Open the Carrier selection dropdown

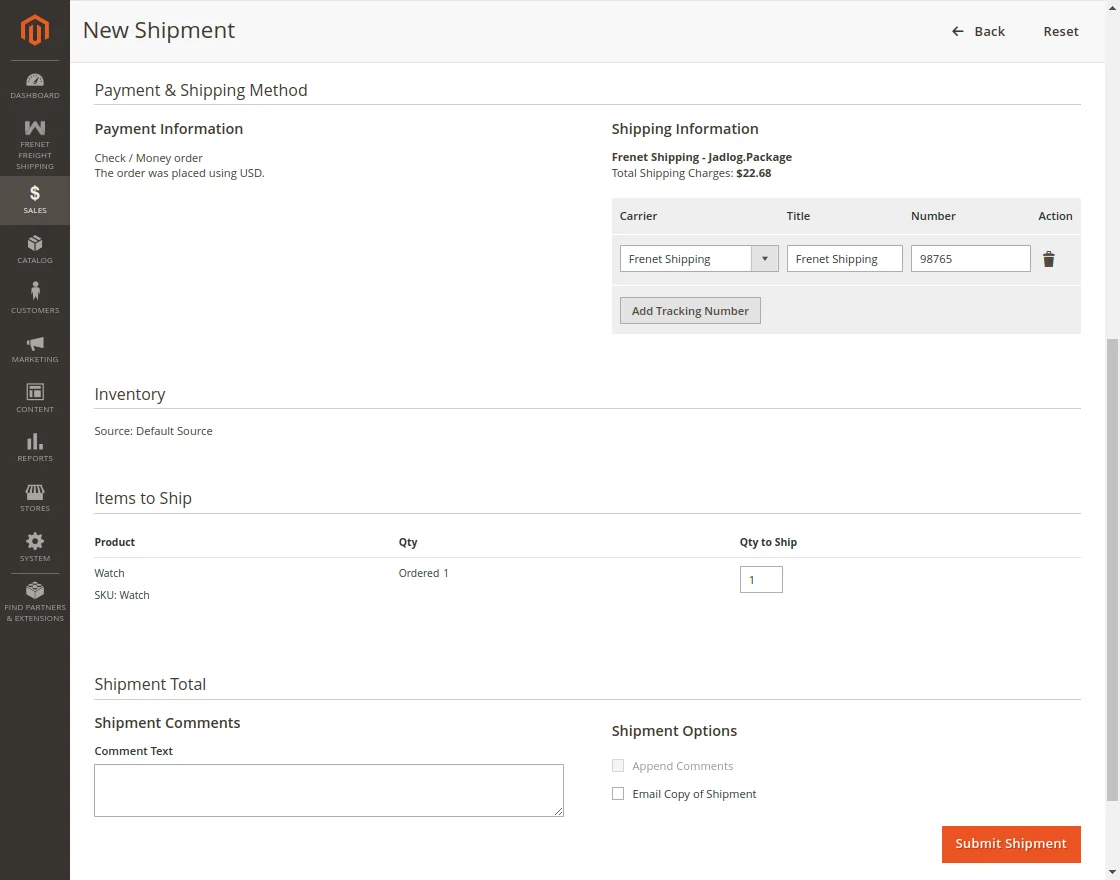coord(765,258)
